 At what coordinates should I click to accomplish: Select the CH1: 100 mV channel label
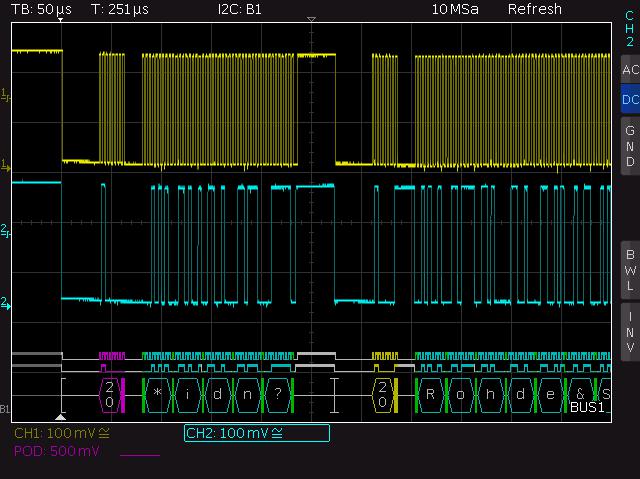[x=62, y=434]
